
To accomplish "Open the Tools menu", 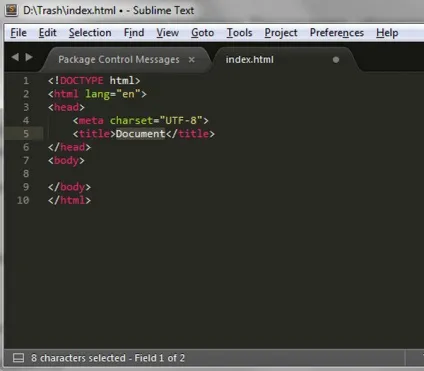I will tap(239, 33).
